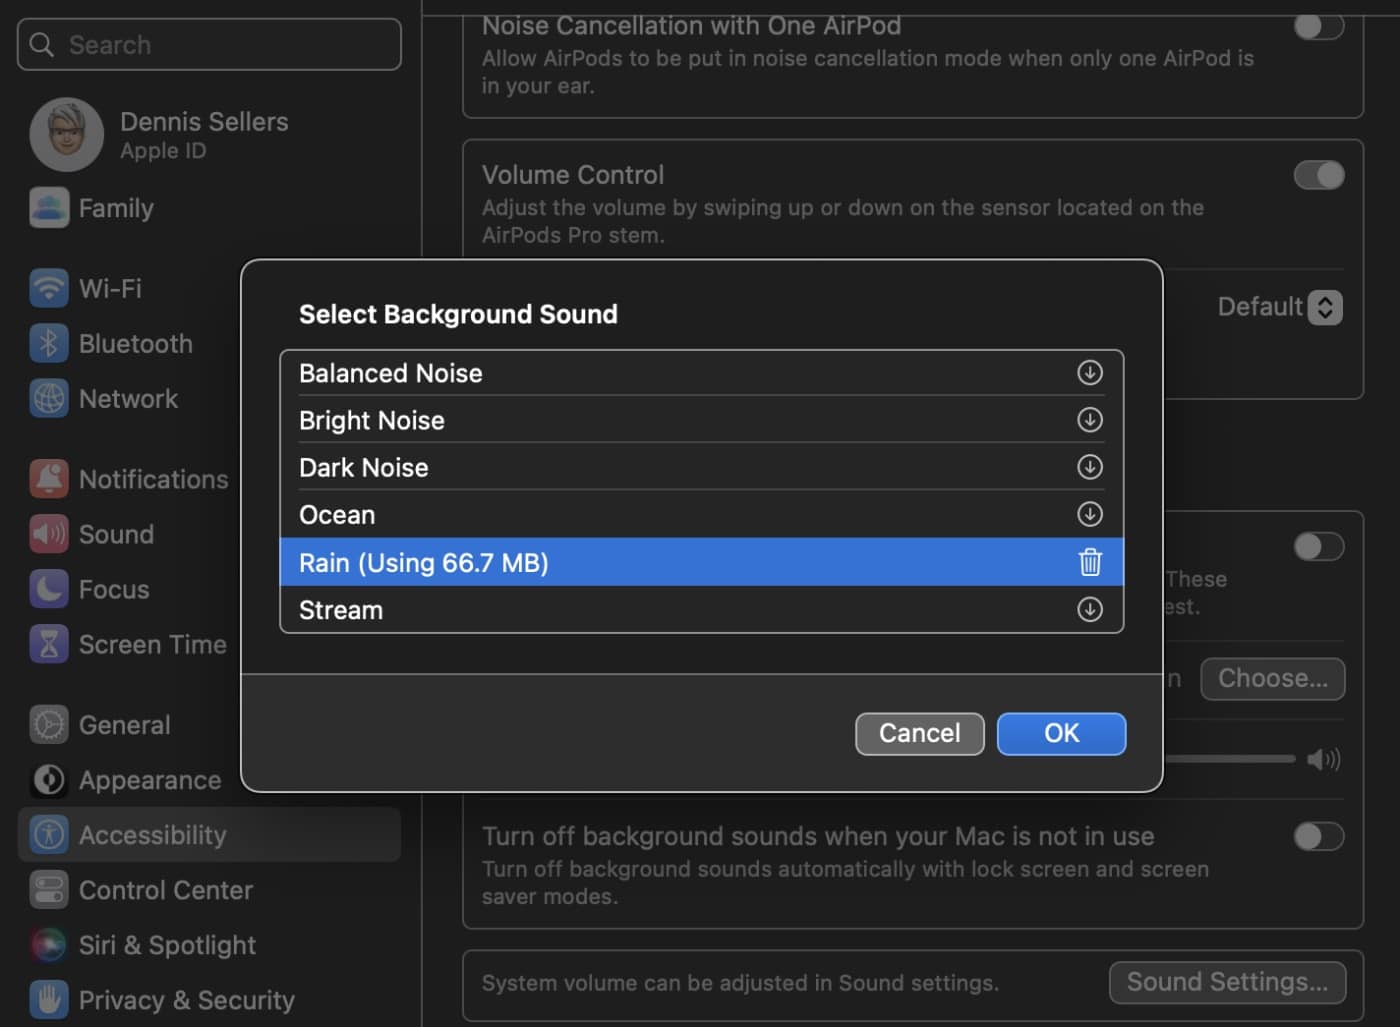
Task: Open Siri & Spotlight settings label
Action: click(167, 944)
